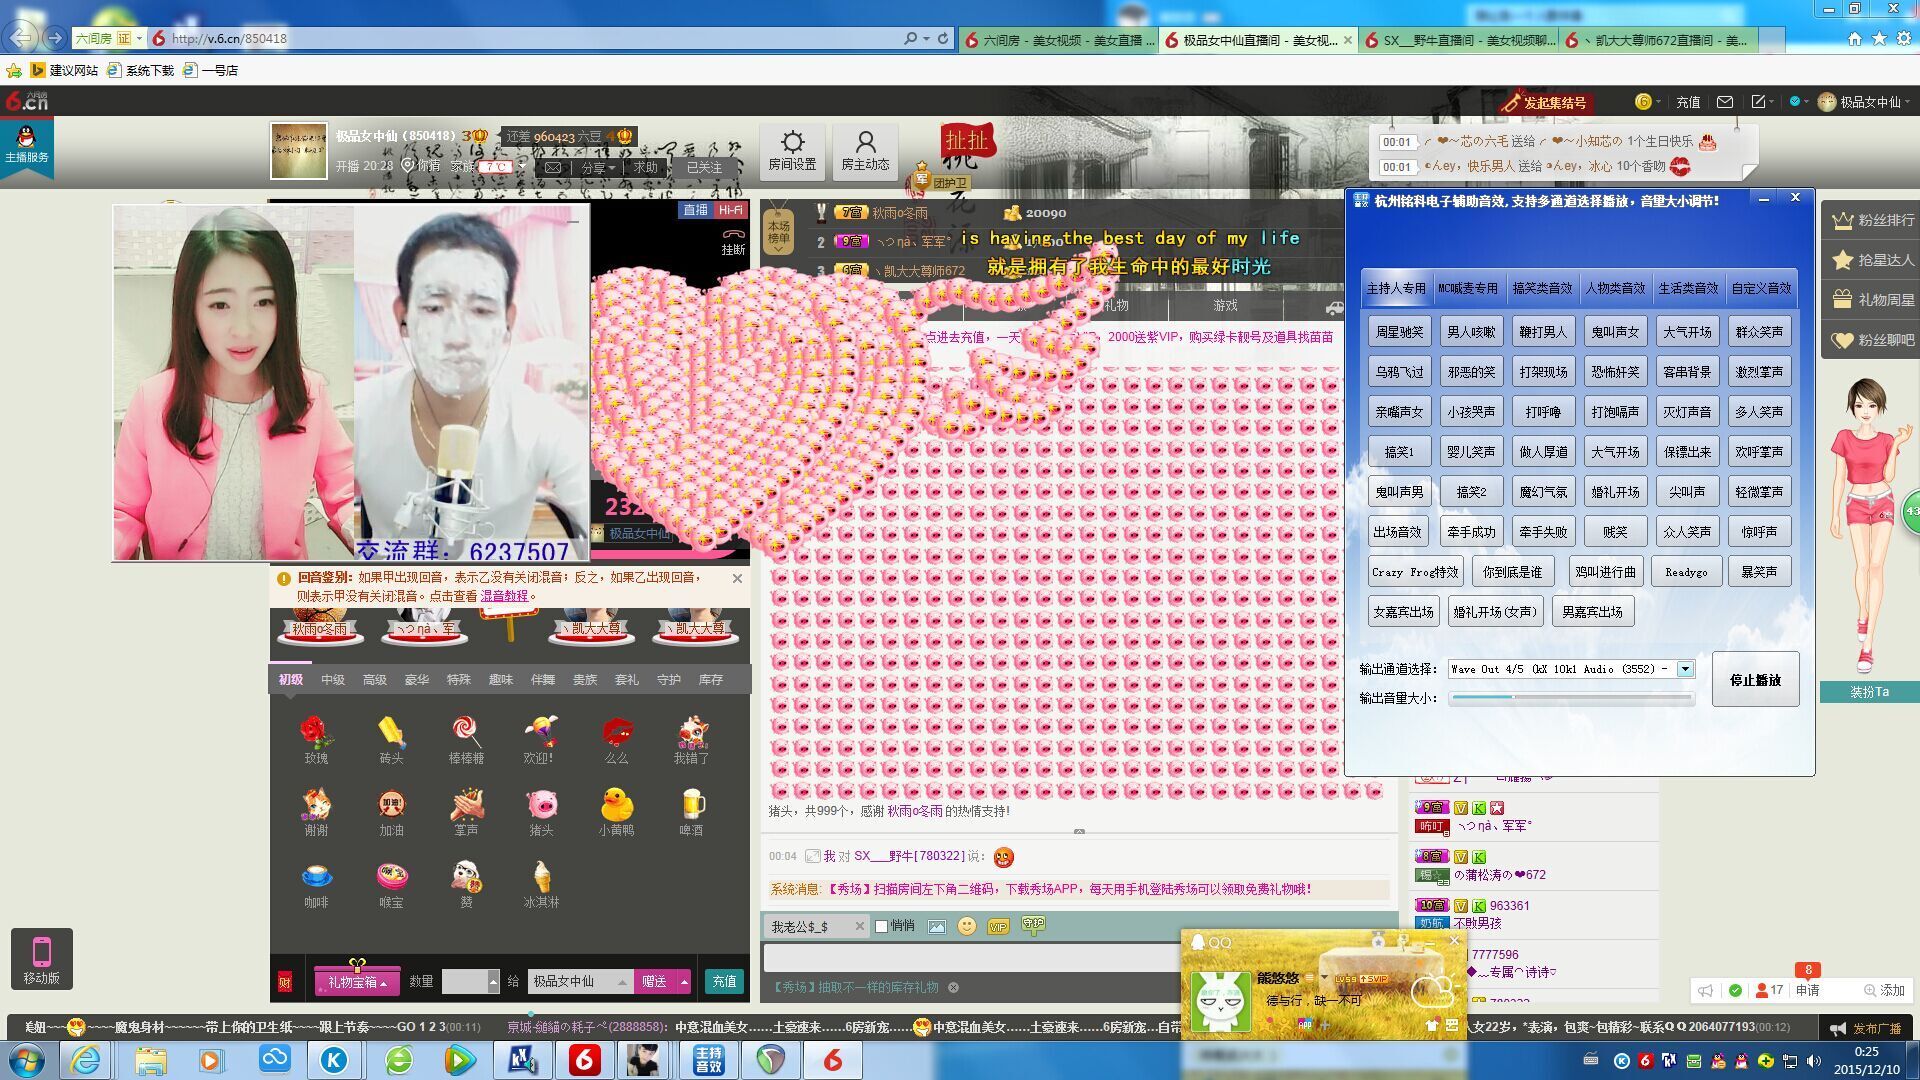Switch to the 搞笑类音效 tab
Viewport: 1920px width, 1080px height.
point(1542,288)
